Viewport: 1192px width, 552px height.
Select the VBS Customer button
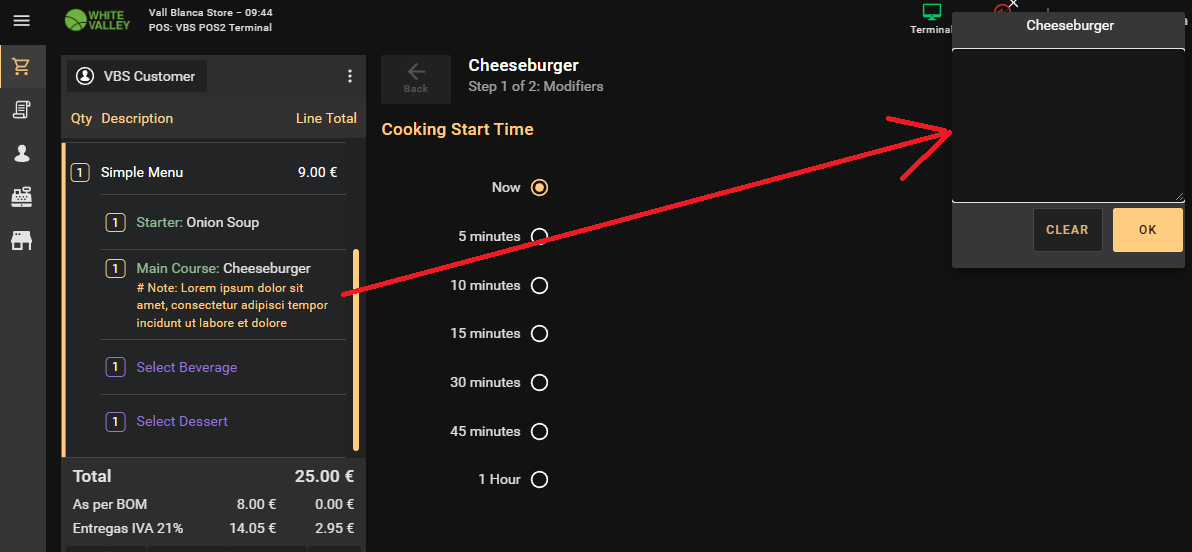138,76
